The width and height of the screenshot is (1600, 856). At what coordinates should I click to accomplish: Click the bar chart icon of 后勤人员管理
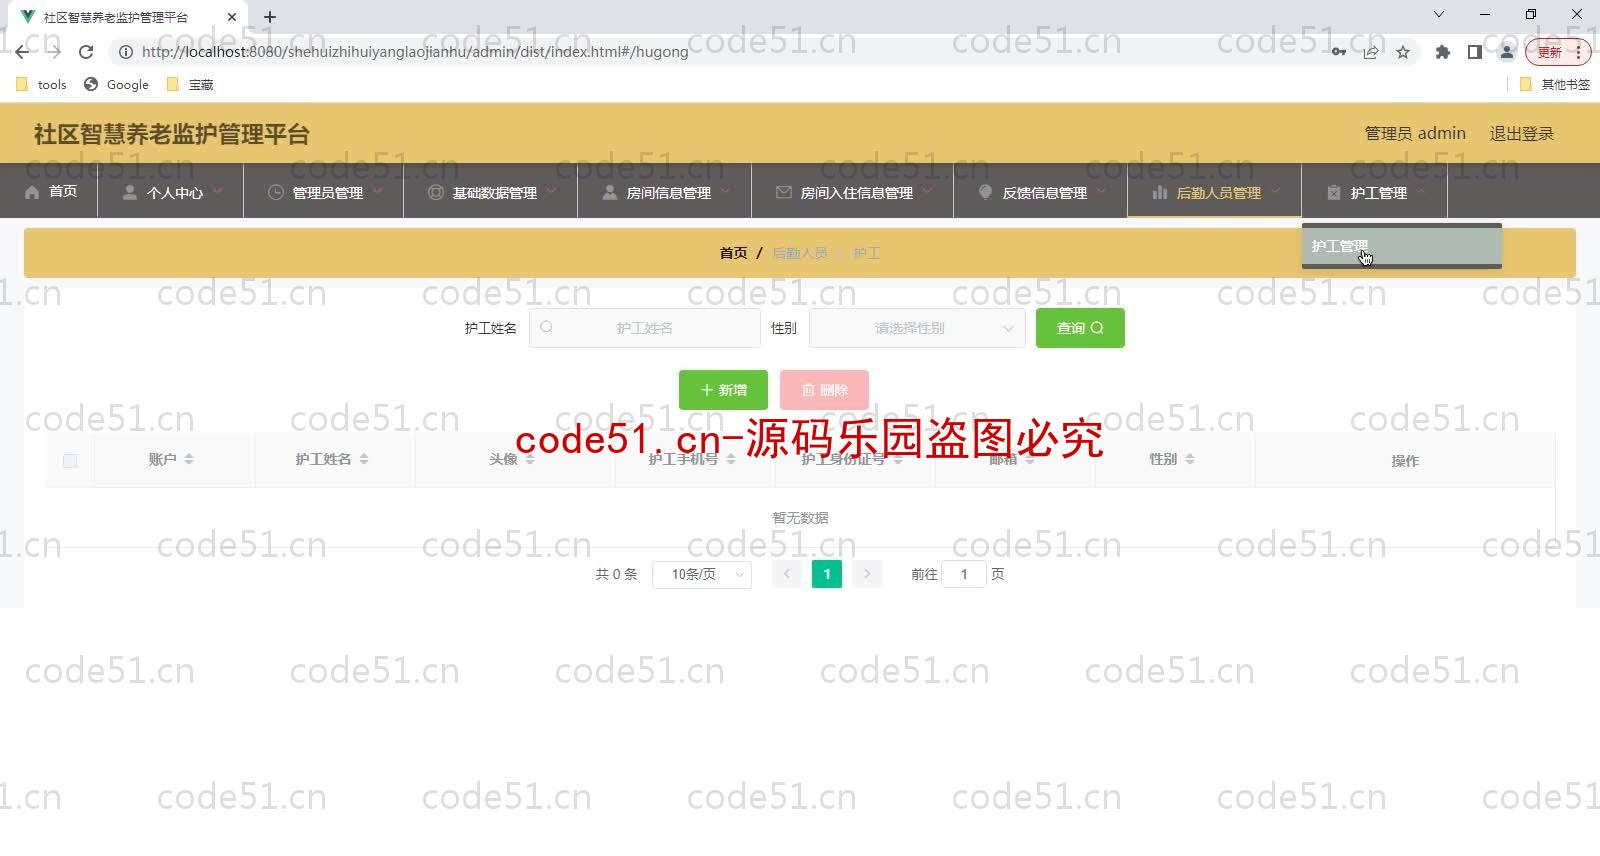pos(1159,192)
